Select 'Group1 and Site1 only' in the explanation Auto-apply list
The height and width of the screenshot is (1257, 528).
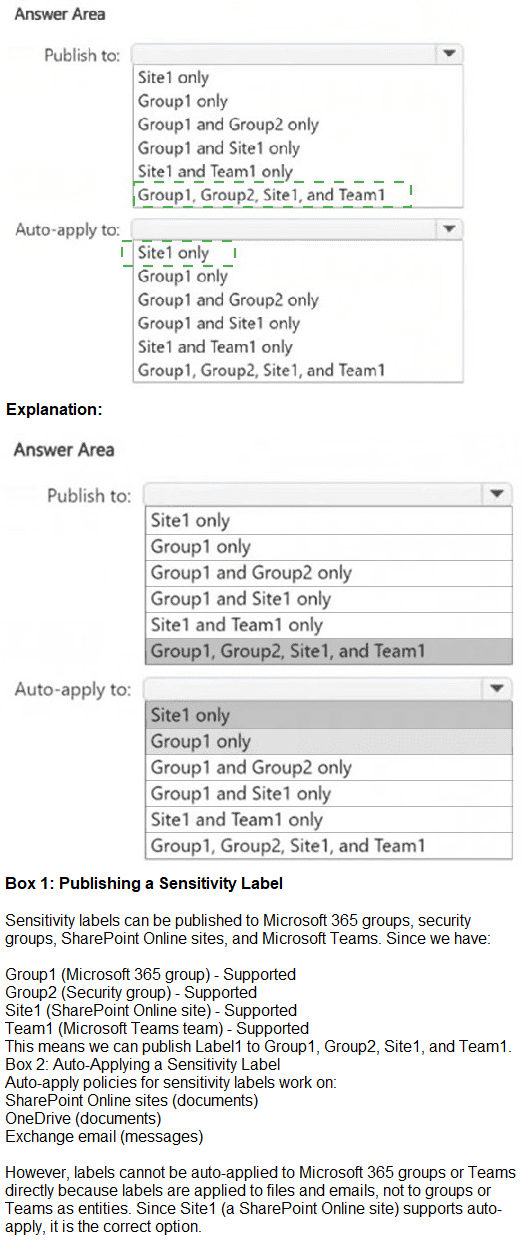[x=328, y=793]
